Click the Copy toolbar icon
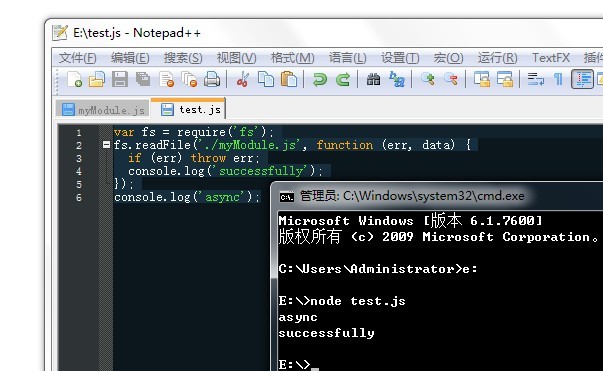This screenshot has height=371, width=603. coord(266,79)
